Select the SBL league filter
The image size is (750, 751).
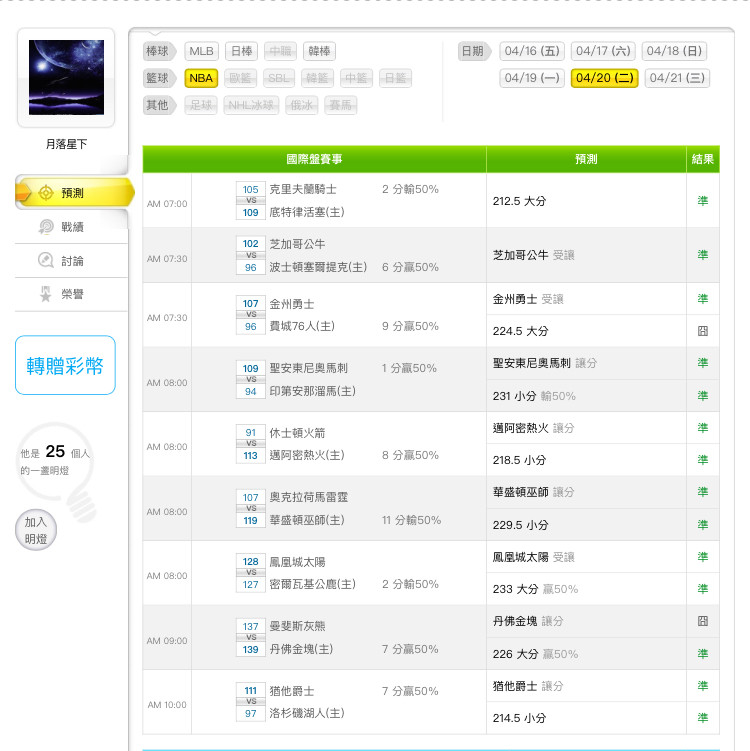tap(279, 78)
